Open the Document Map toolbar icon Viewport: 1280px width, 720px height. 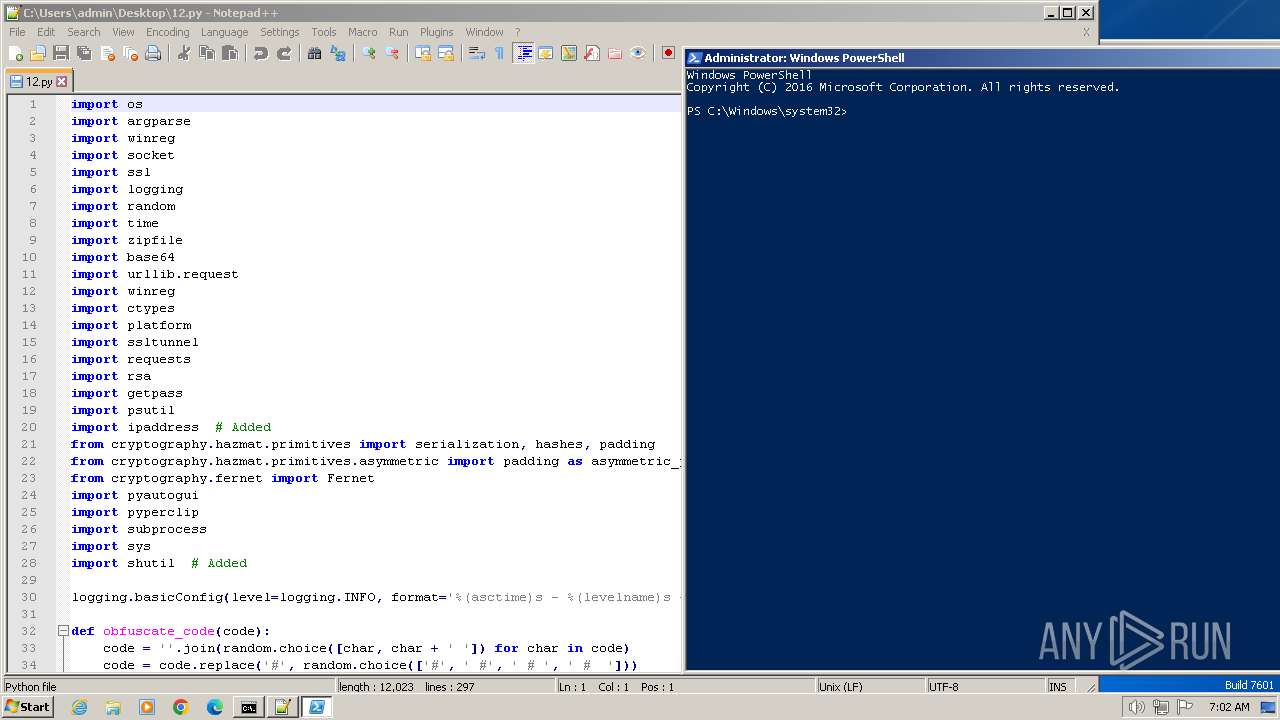click(x=569, y=53)
